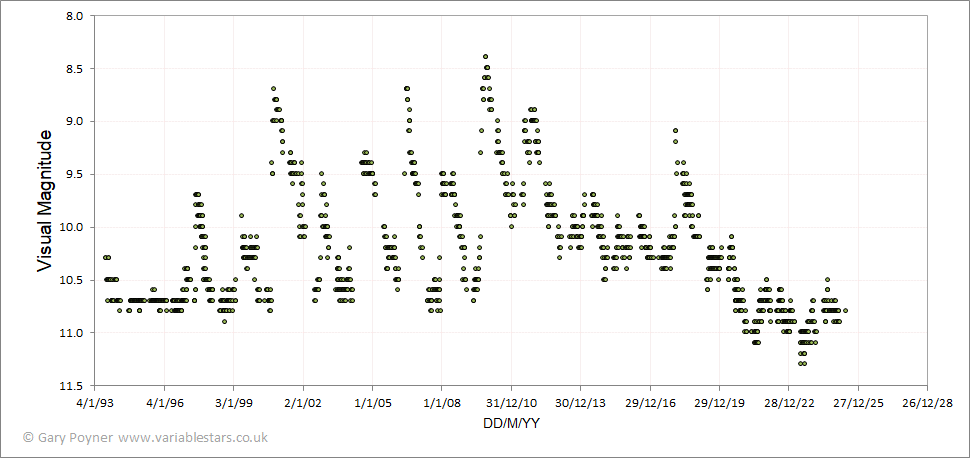The image size is (970, 458).
Task: Click the Visual Magnitude axis title
Action: pyautogui.click(x=44, y=199)
